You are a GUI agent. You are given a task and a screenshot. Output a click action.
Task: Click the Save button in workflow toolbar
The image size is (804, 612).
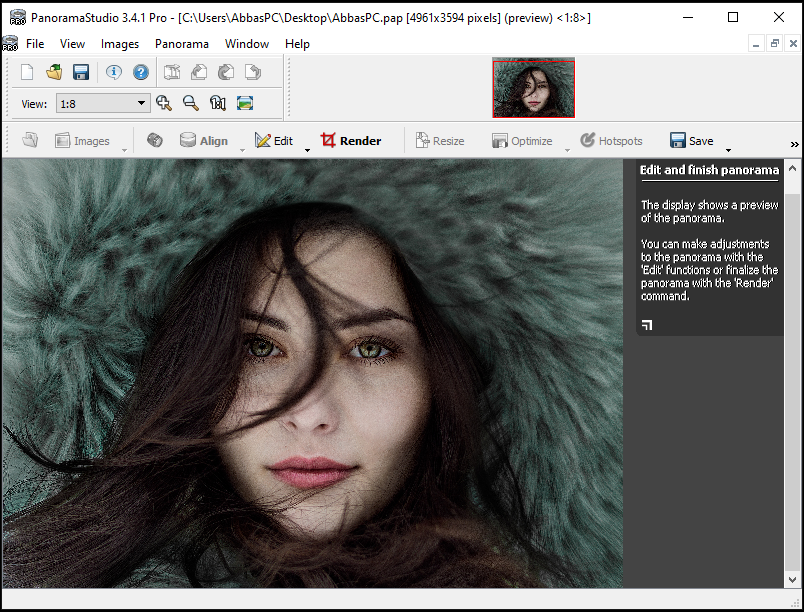click(x=692, y=140)
